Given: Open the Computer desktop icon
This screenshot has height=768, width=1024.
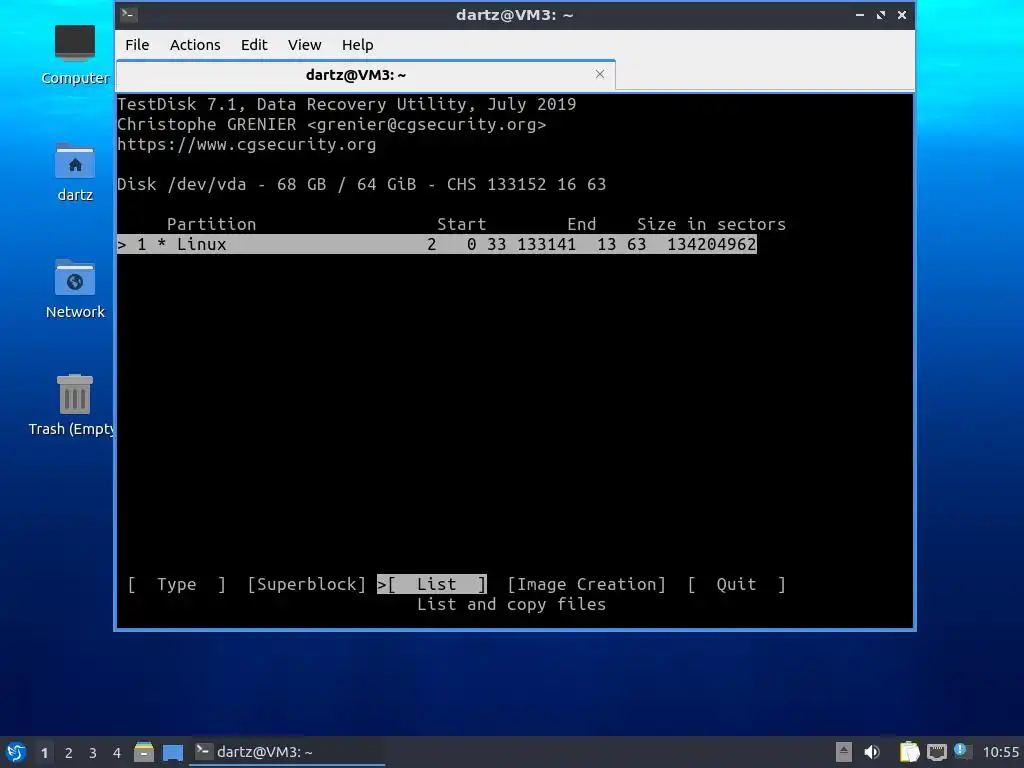Looking at the screenshot, I should coord(74,55).
